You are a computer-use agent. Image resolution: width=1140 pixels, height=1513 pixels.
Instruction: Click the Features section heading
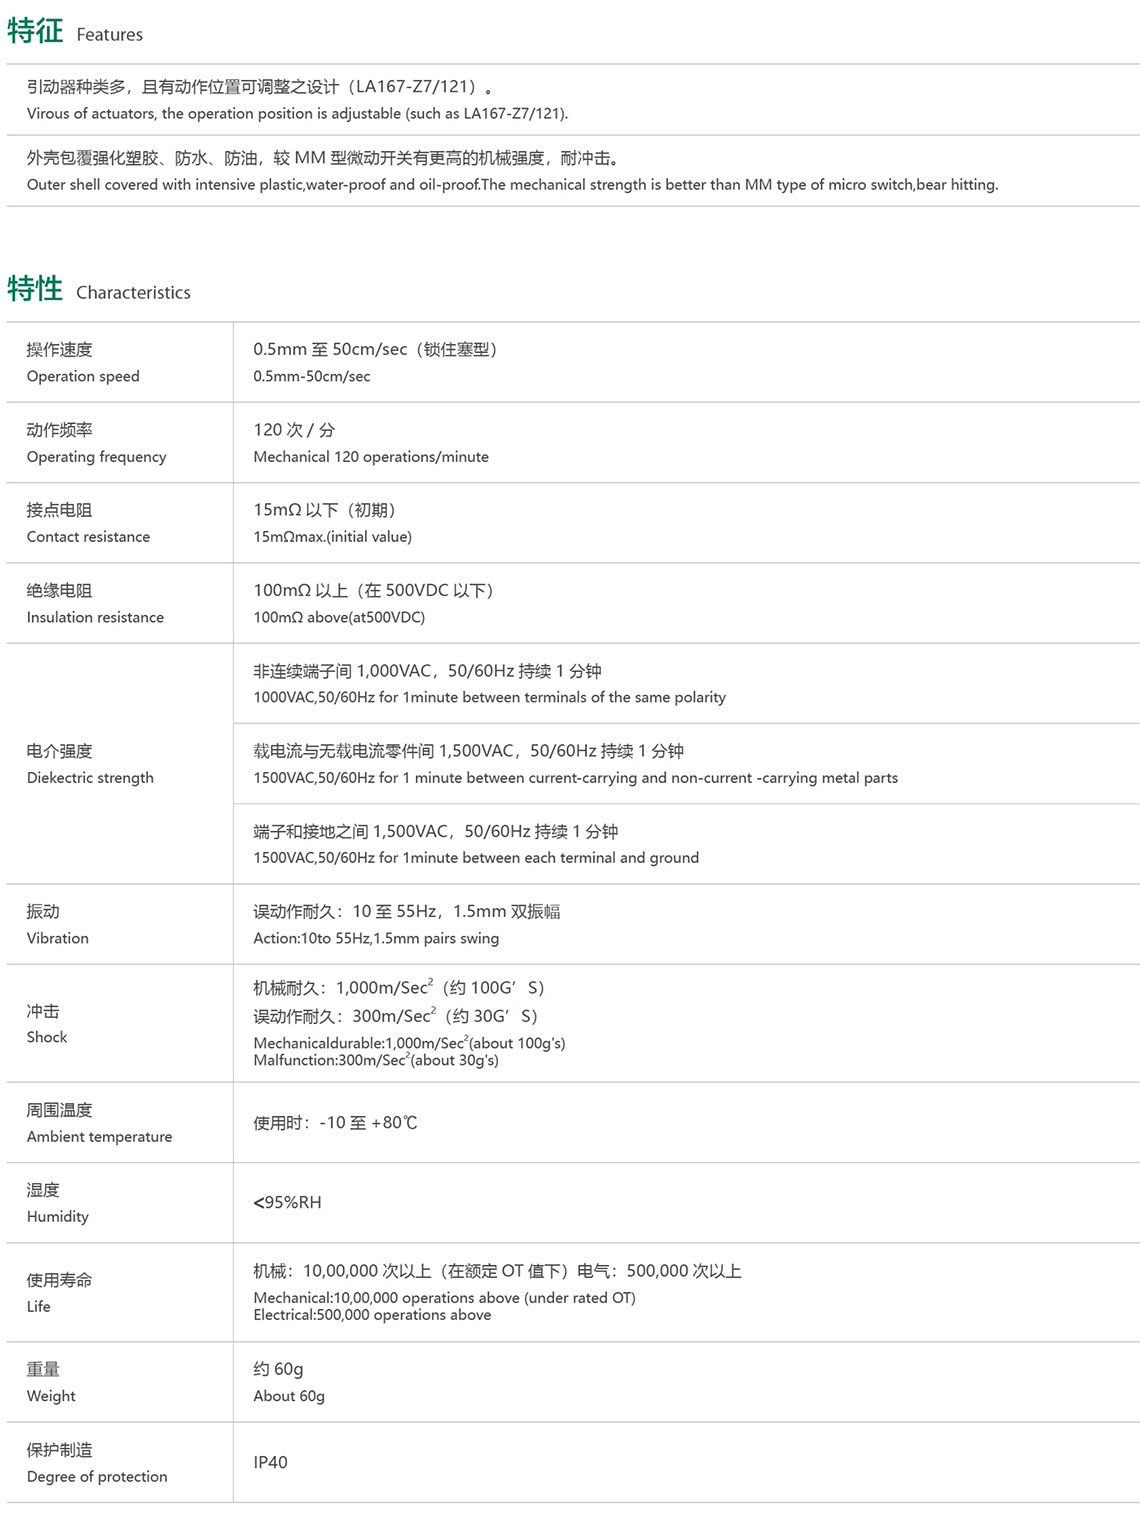pos(75,32)
